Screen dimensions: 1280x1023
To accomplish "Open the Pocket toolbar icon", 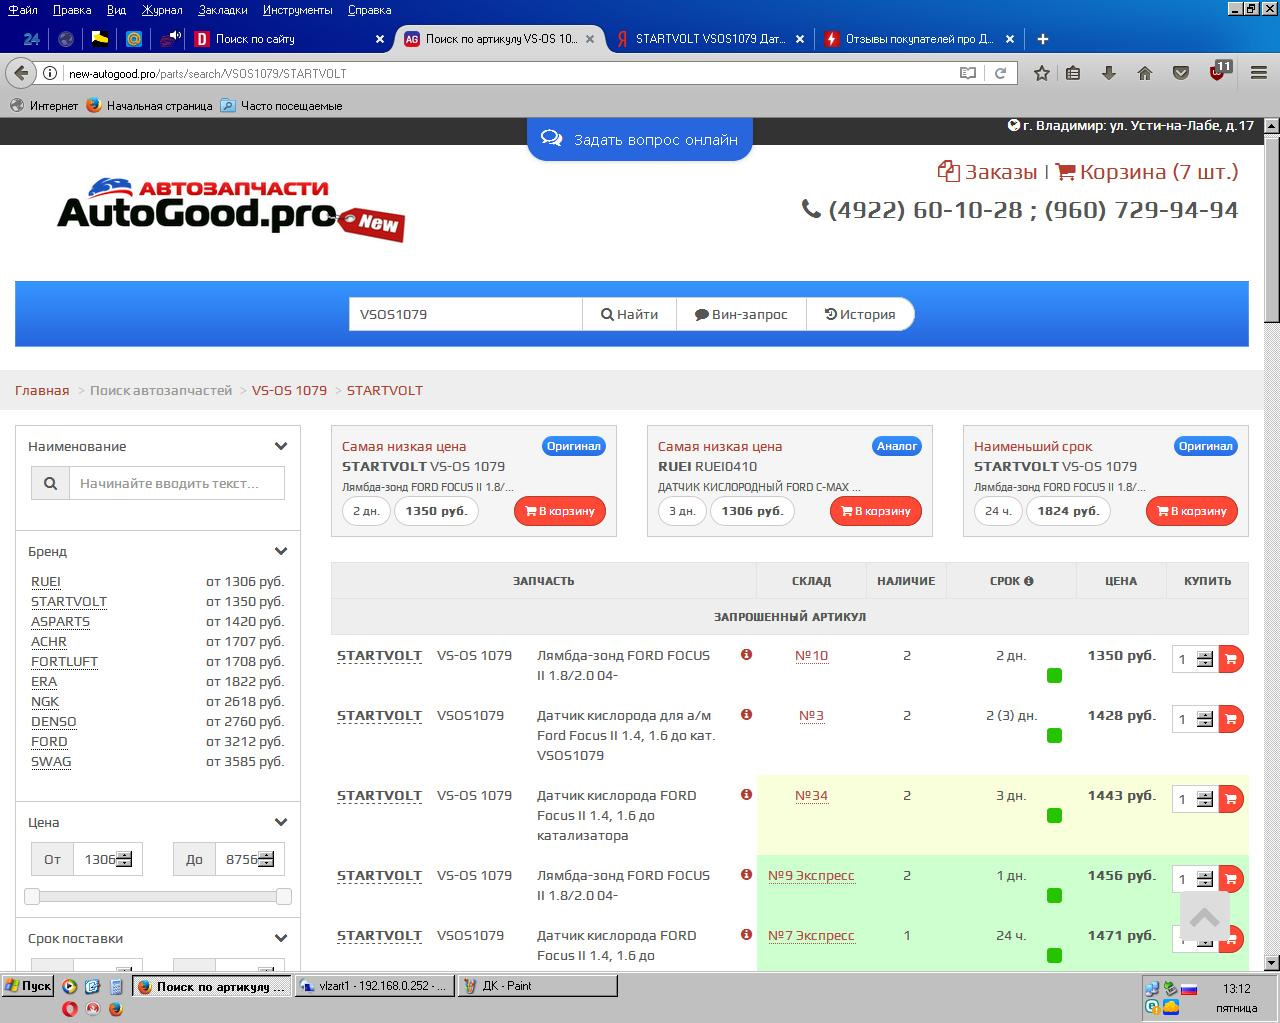I will point(1181,73).
